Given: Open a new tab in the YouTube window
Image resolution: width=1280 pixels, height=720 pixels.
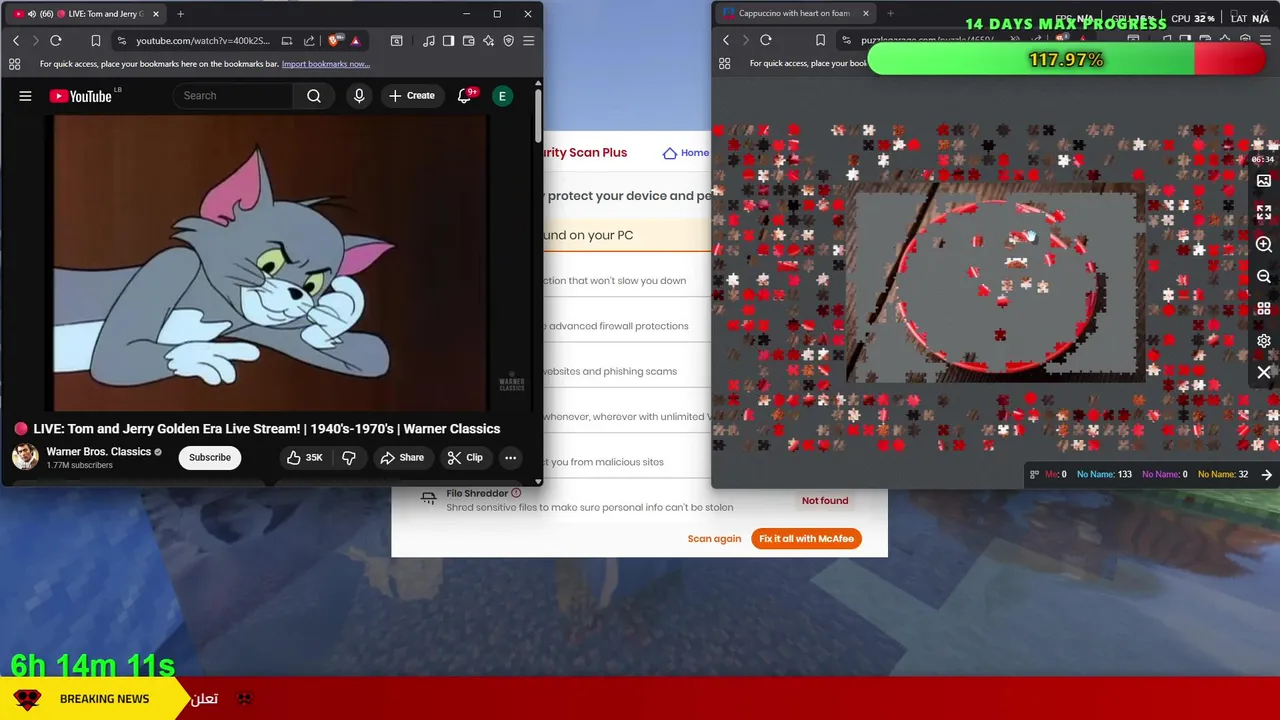Looking at the screenshot, I should point(181,14).
